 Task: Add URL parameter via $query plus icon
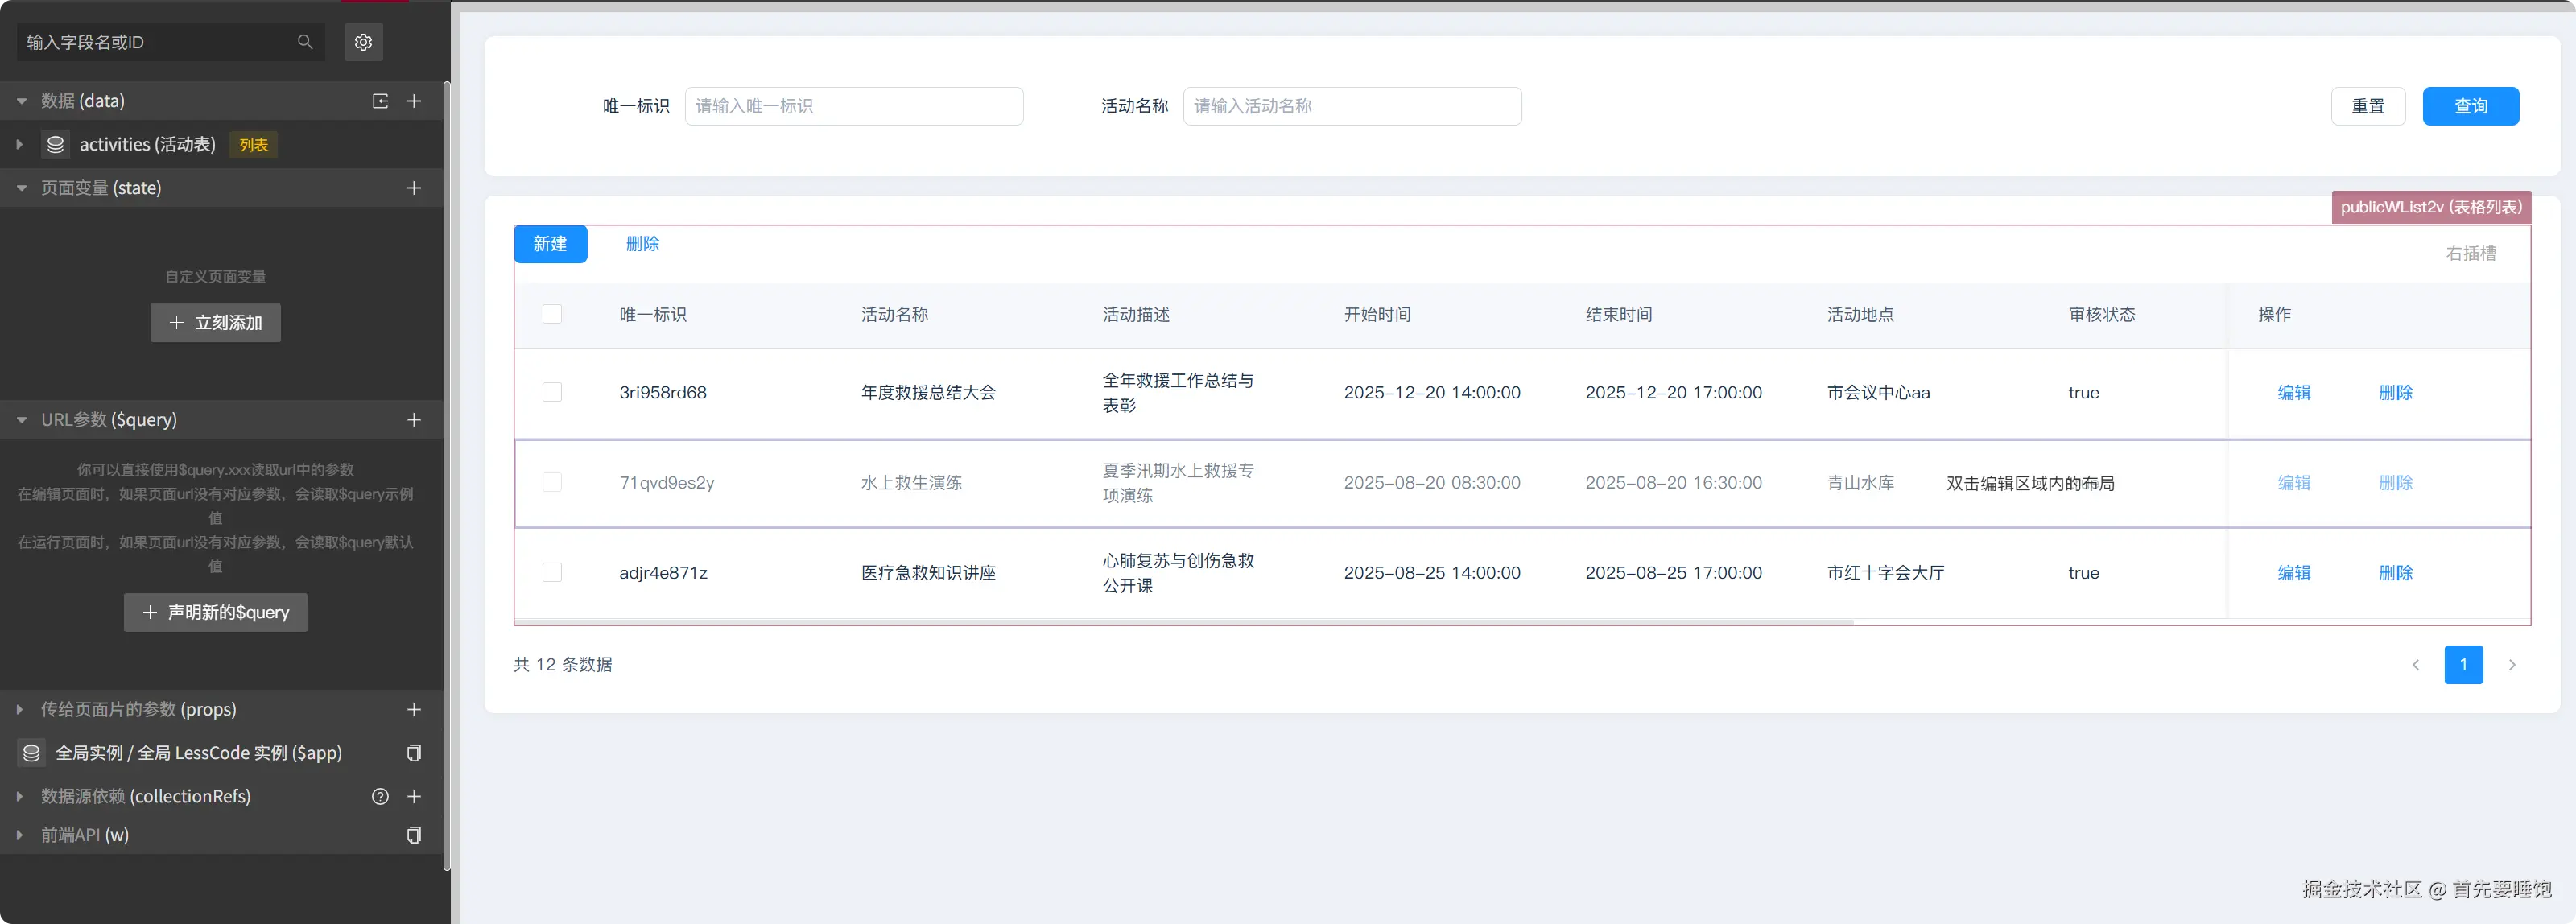[x=414, y=420]
